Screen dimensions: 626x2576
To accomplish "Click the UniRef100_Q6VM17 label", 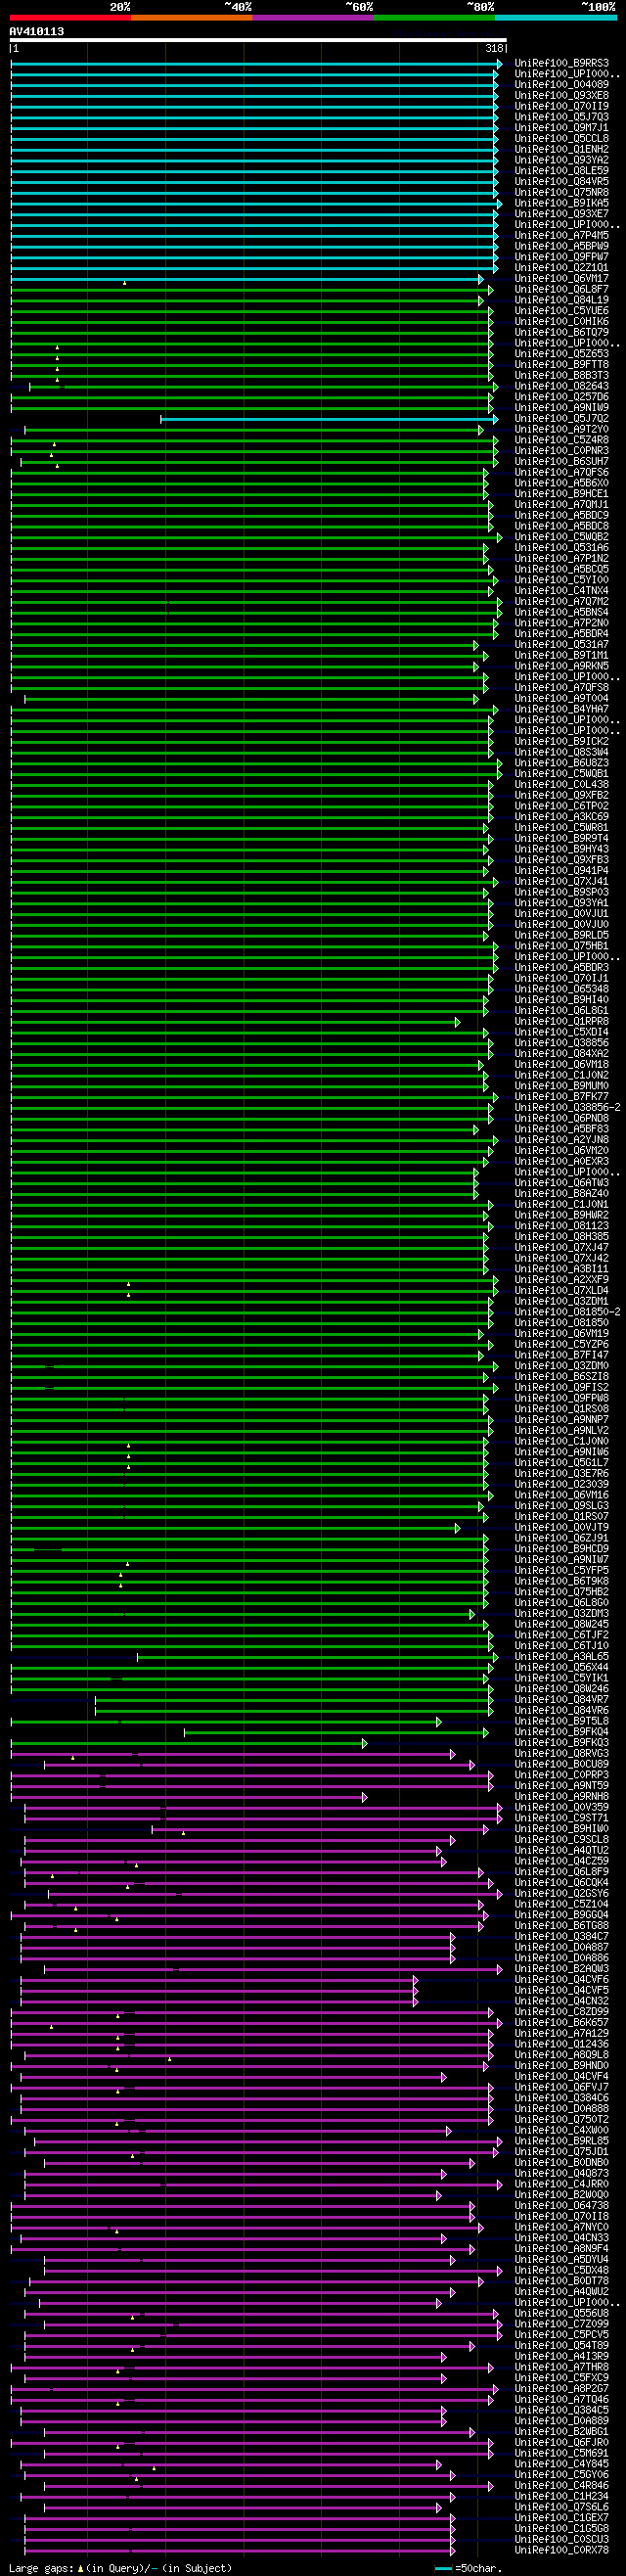I will click(x=561, y=279).
